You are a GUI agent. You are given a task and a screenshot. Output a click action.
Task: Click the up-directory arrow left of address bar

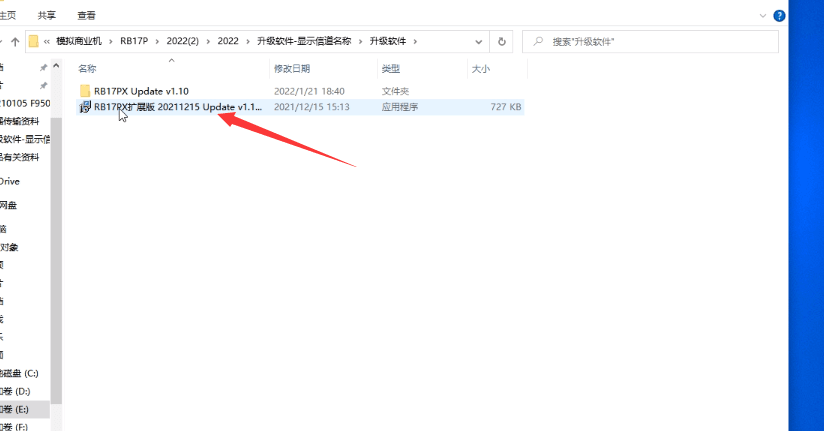tap(14, 42)
